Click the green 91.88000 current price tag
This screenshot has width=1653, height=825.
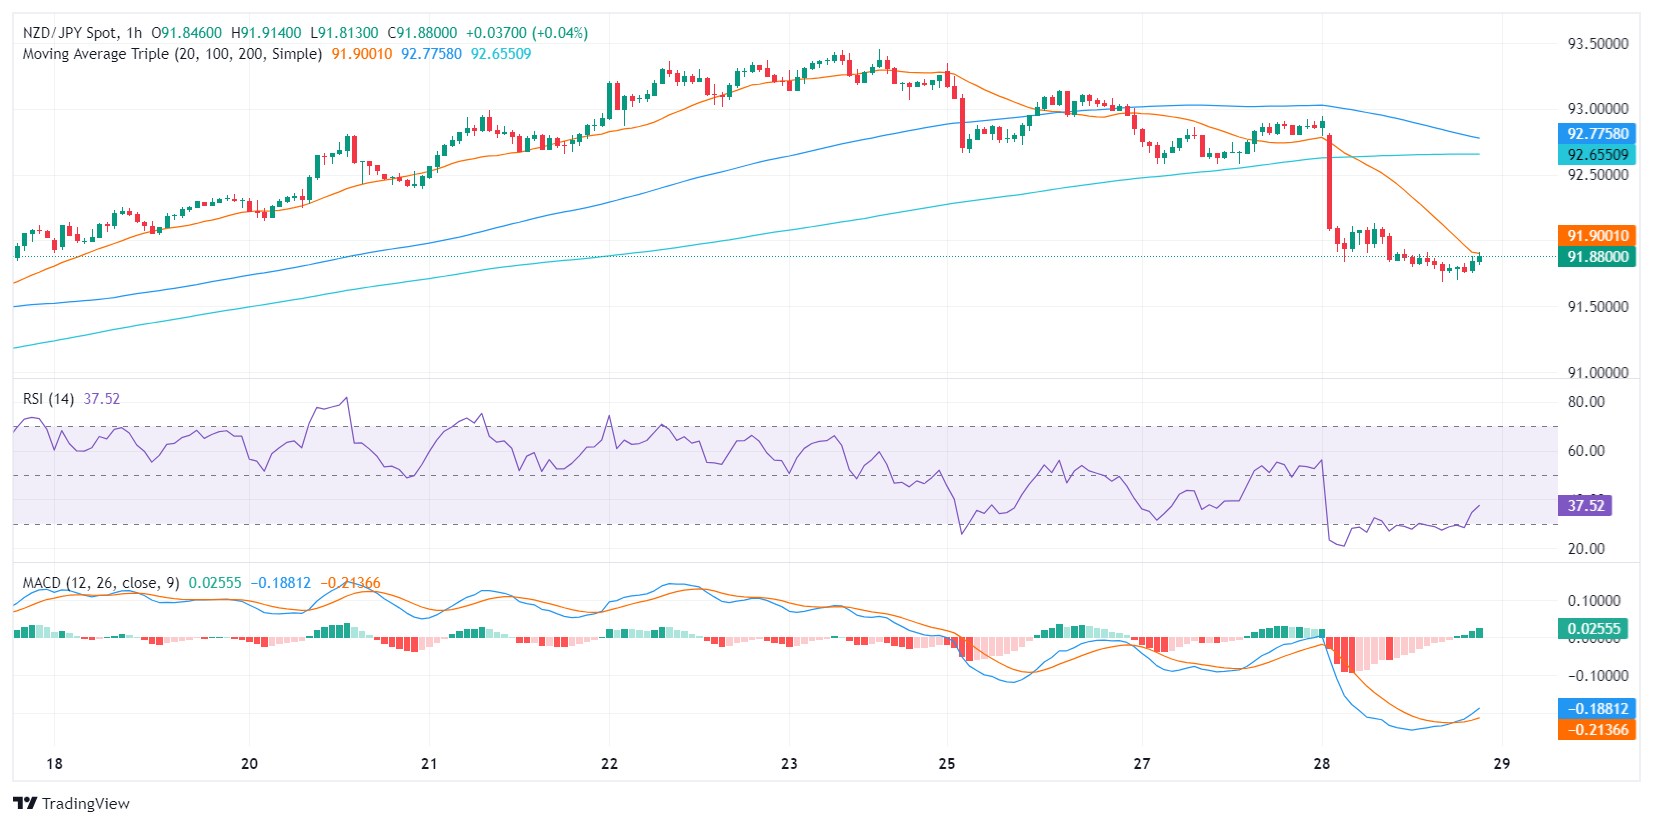(x=1597, y=257)
